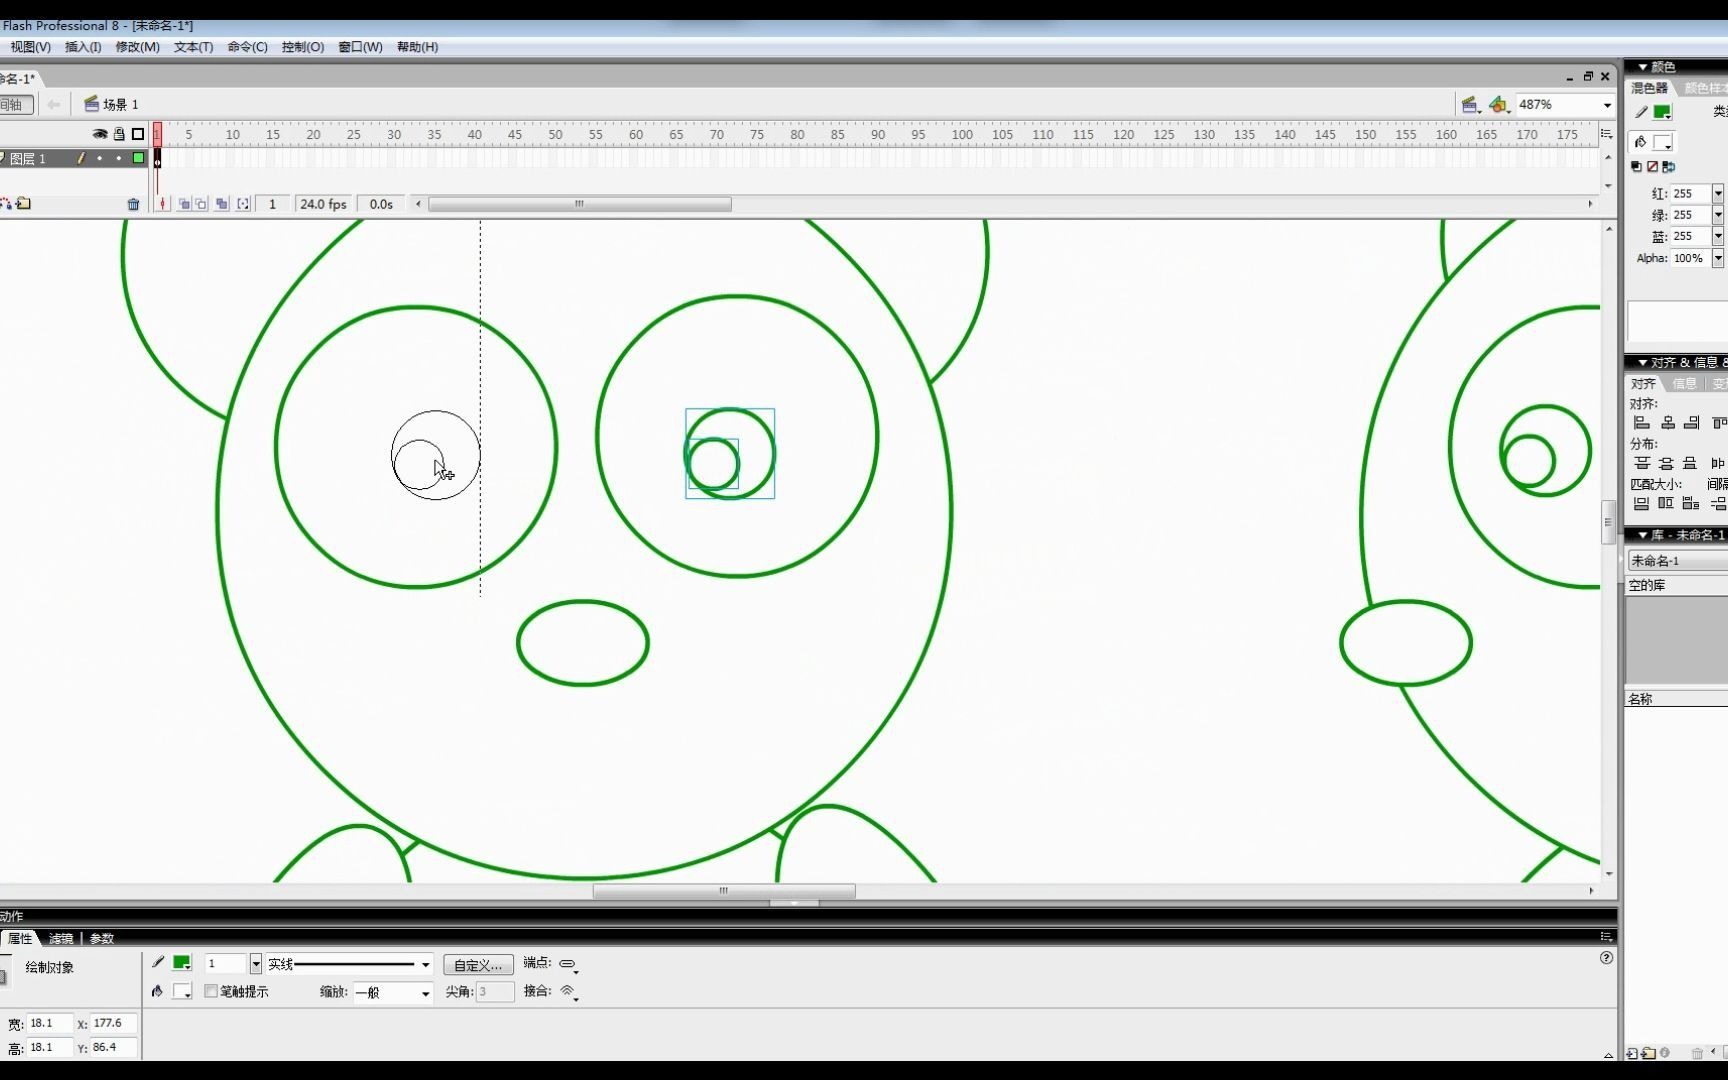Toggle visibility dot of 图层 1

[100, 158]
